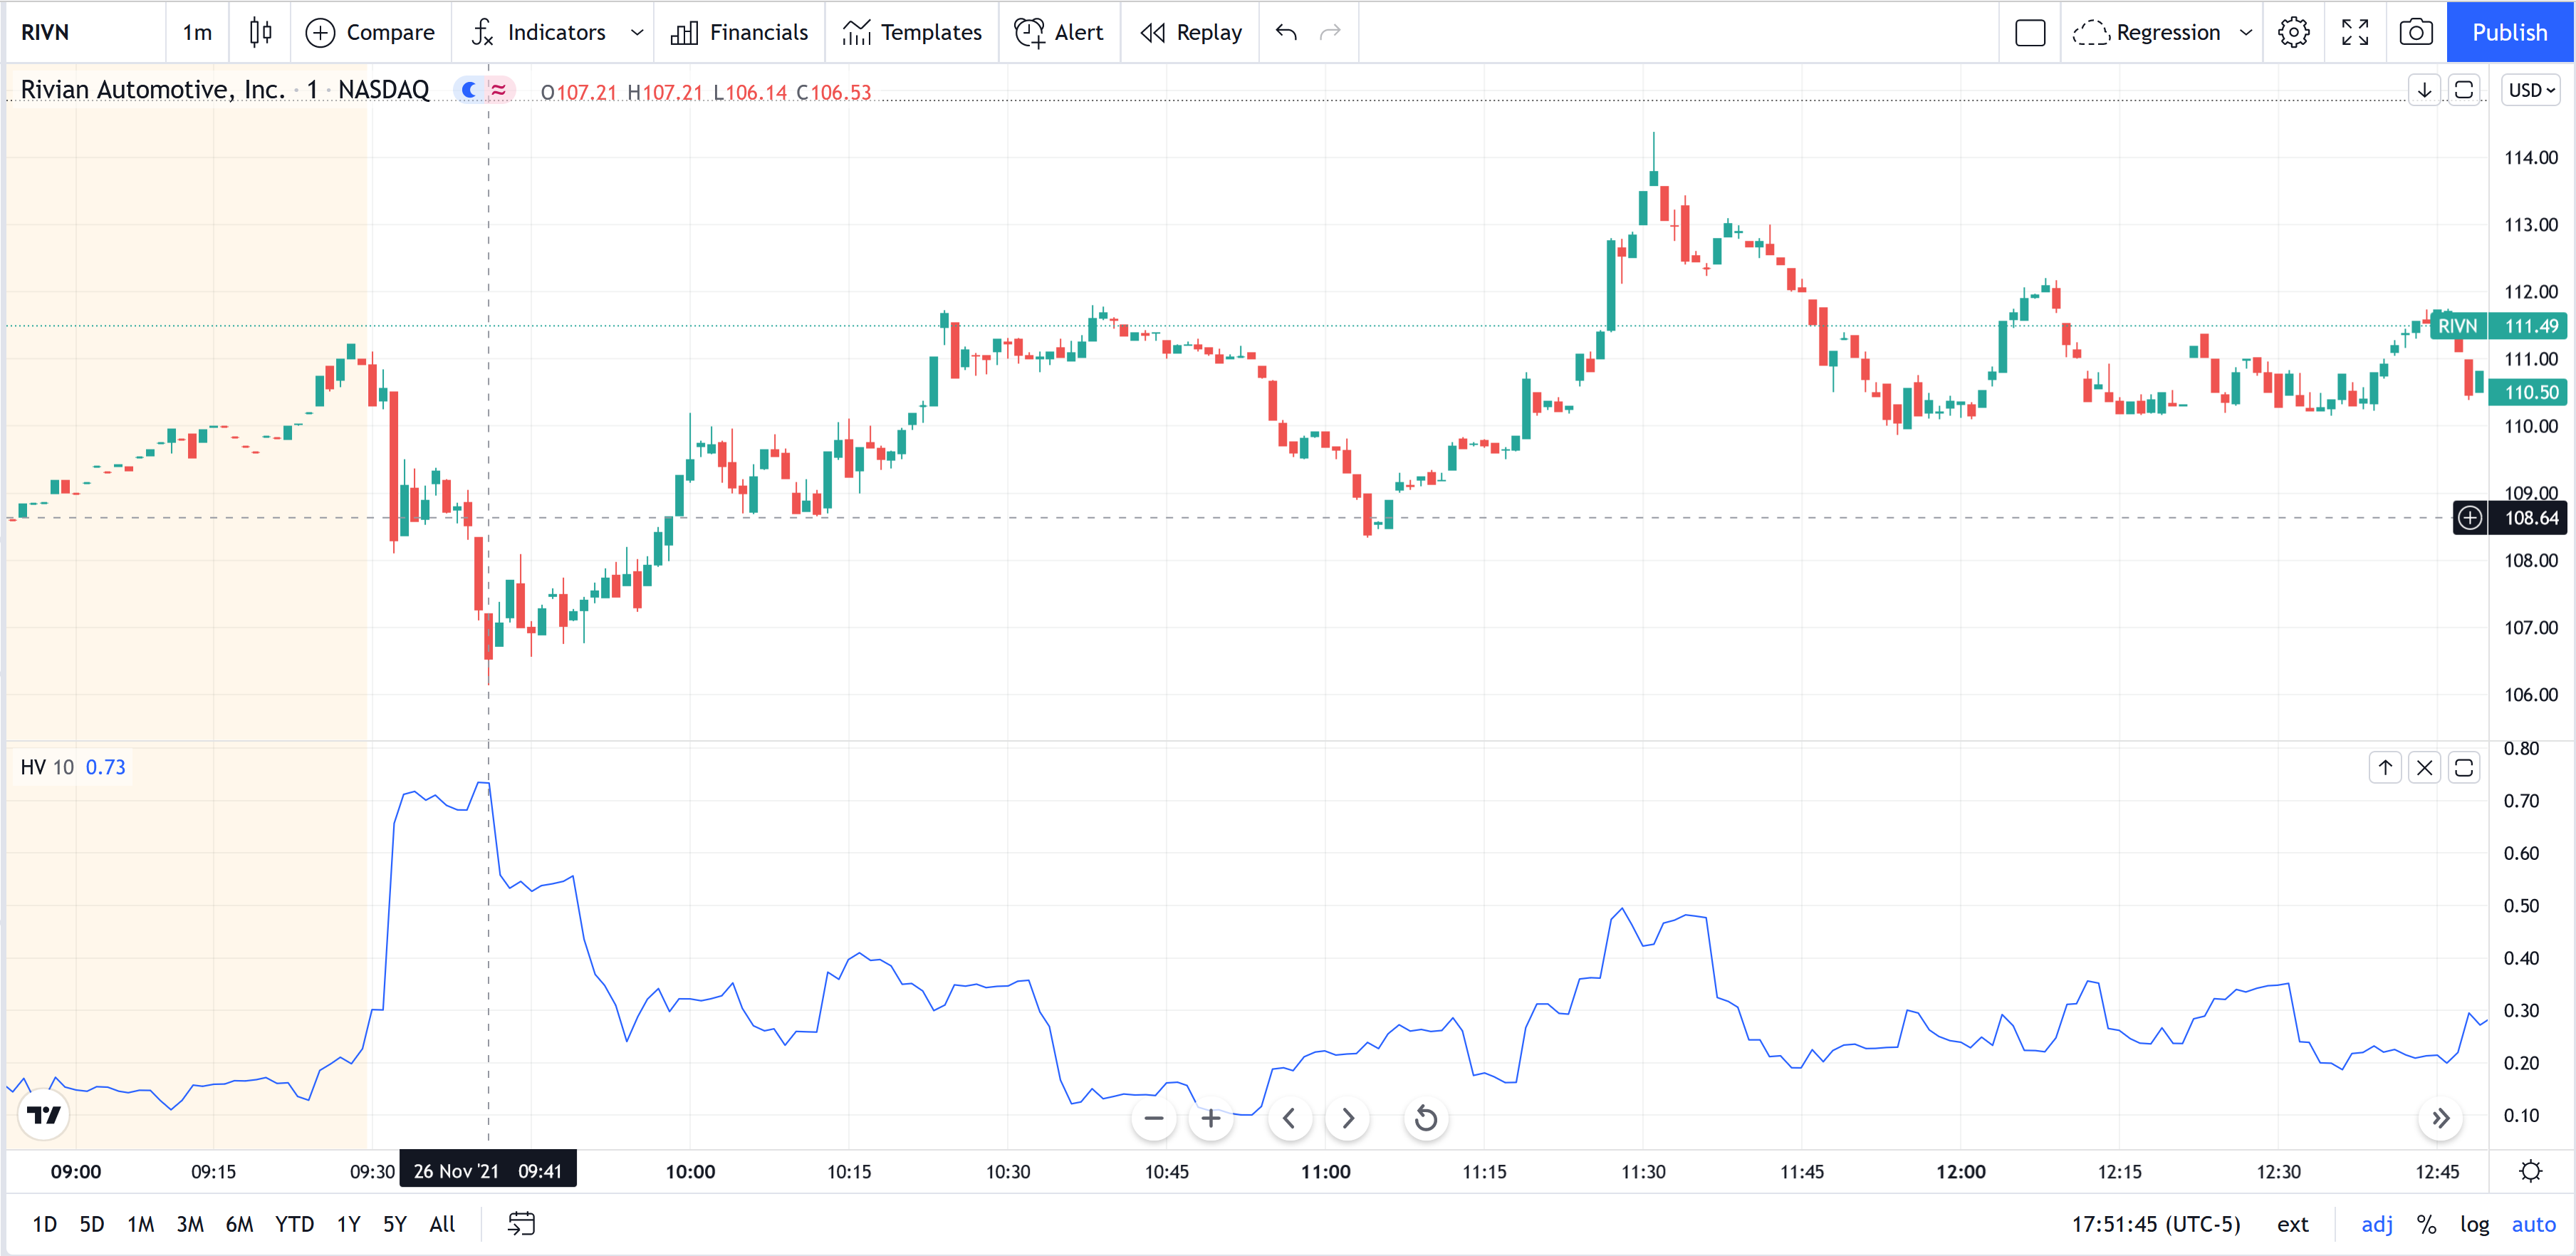Click the red approximate data status icon

pyautogui.click(x=499, y=90)
